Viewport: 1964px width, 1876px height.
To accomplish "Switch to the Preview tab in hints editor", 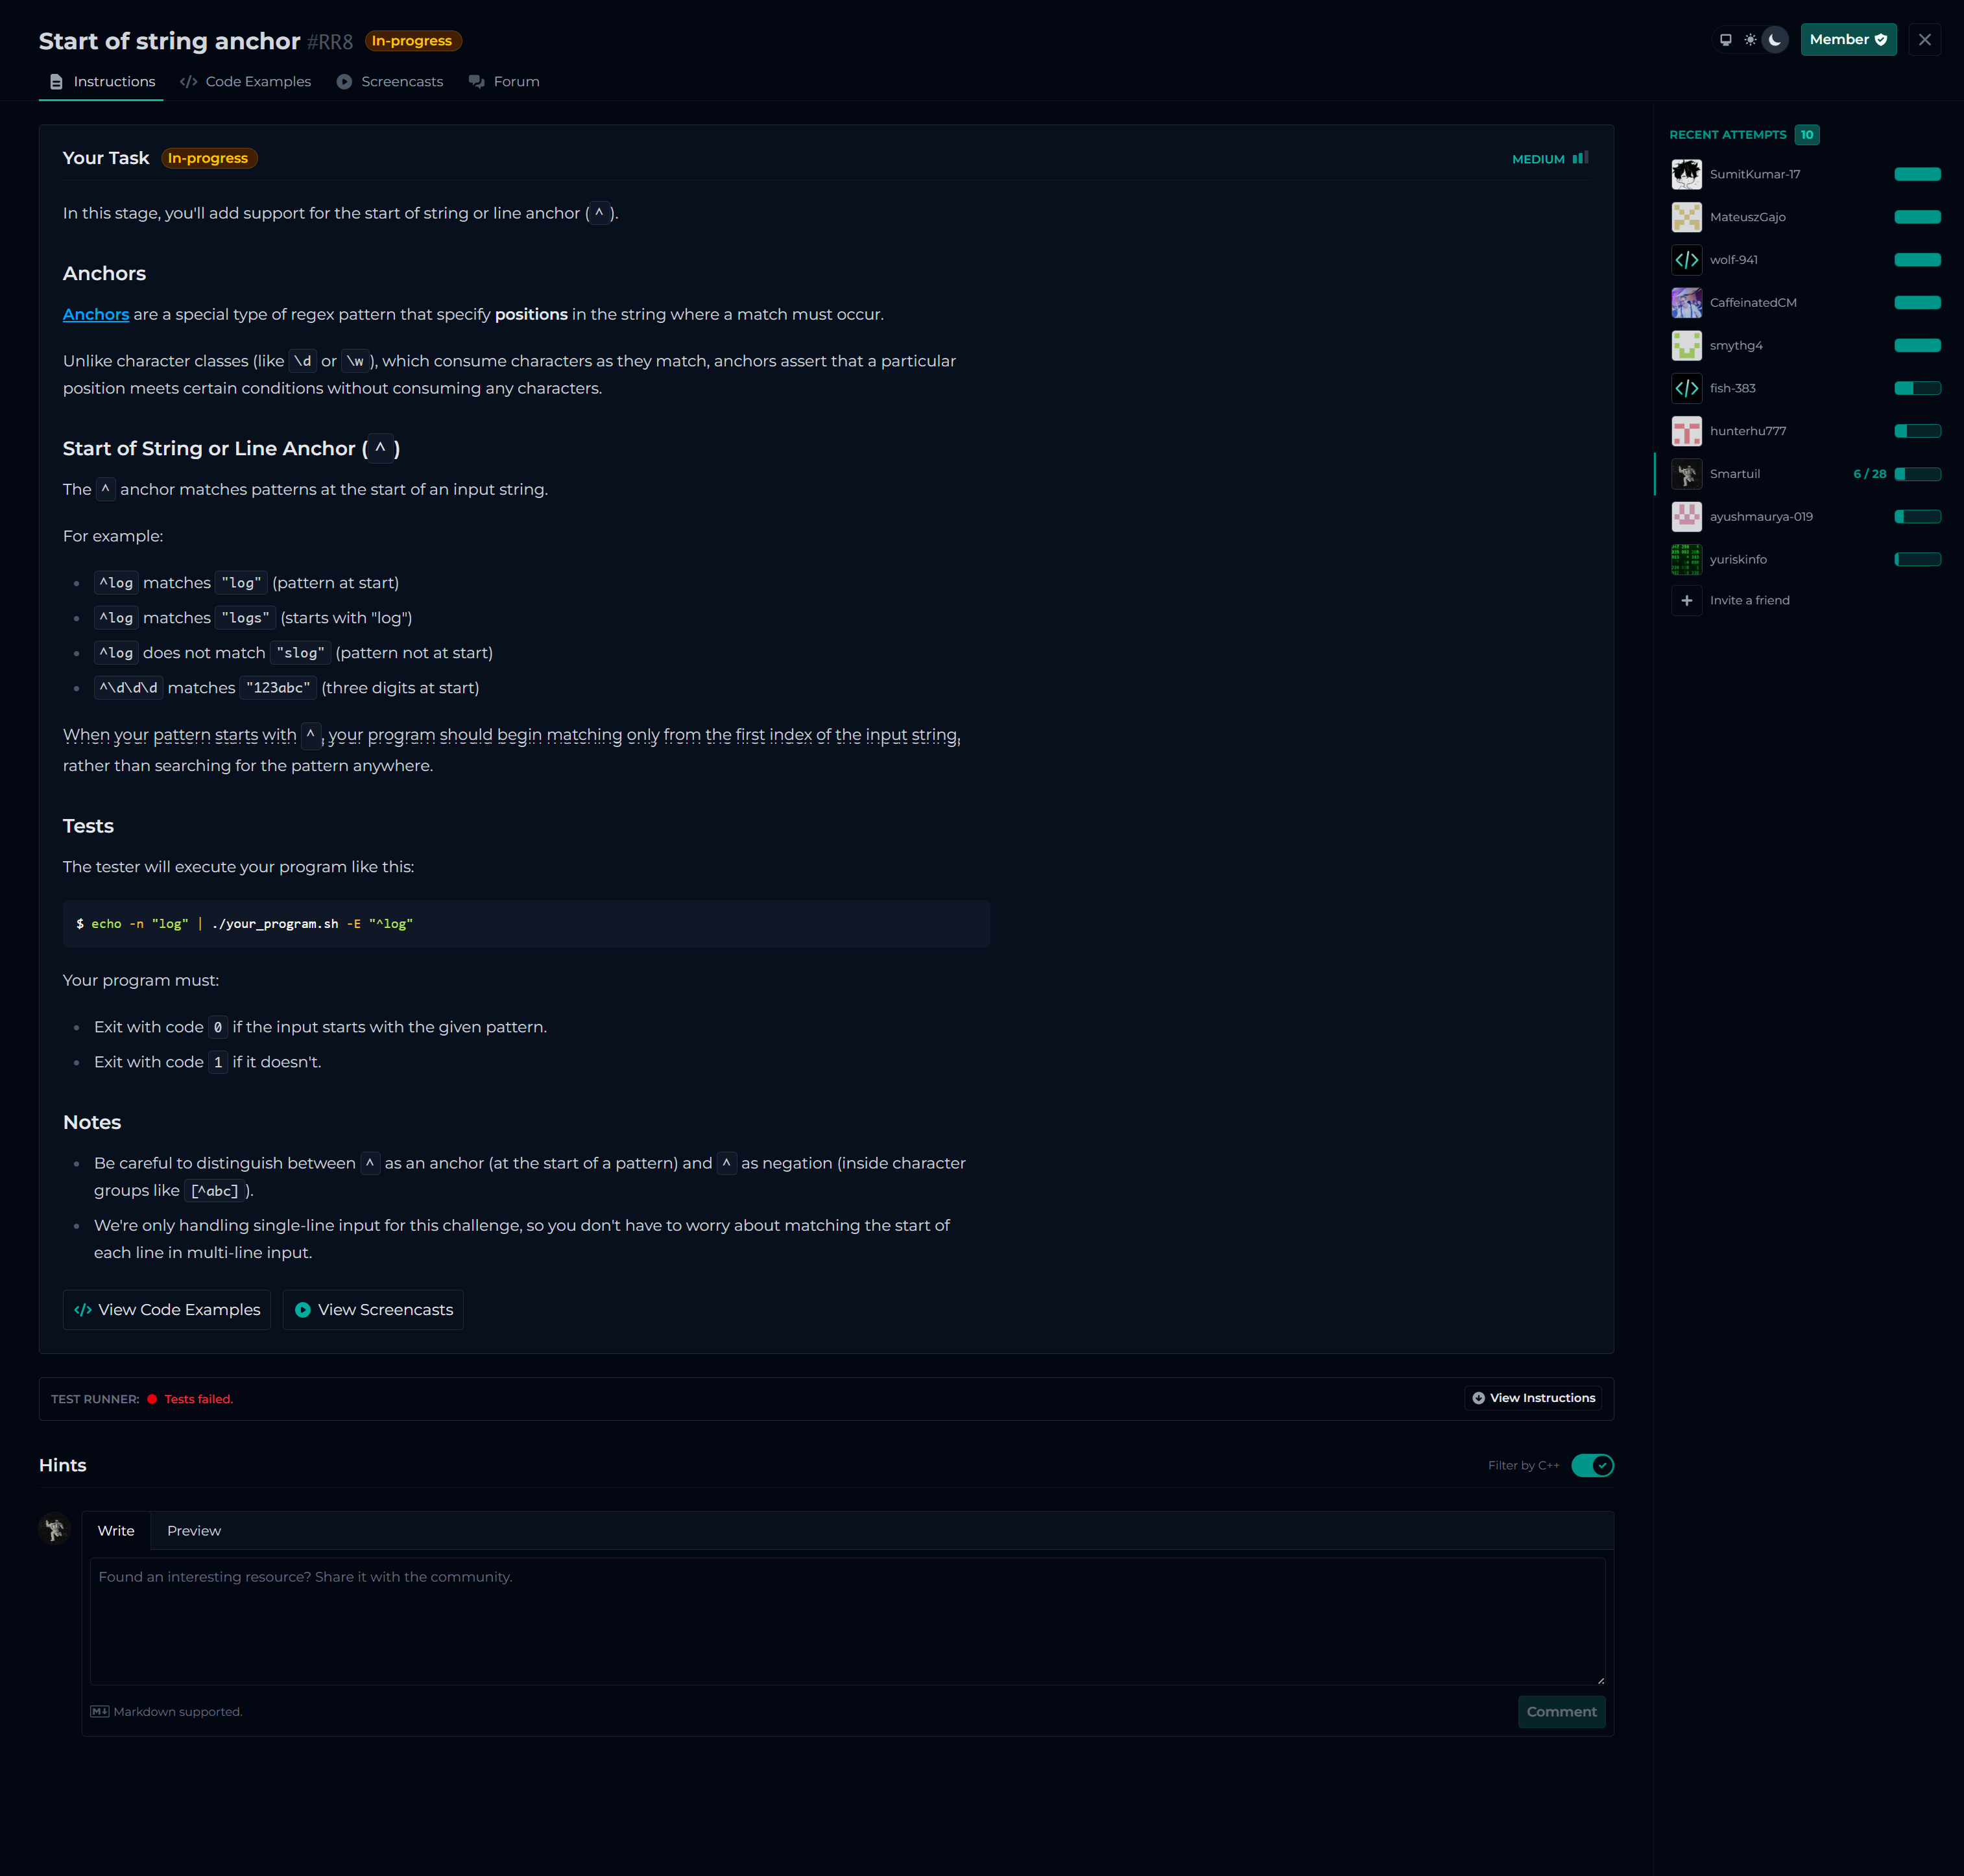I will [x=194, y=1531].
